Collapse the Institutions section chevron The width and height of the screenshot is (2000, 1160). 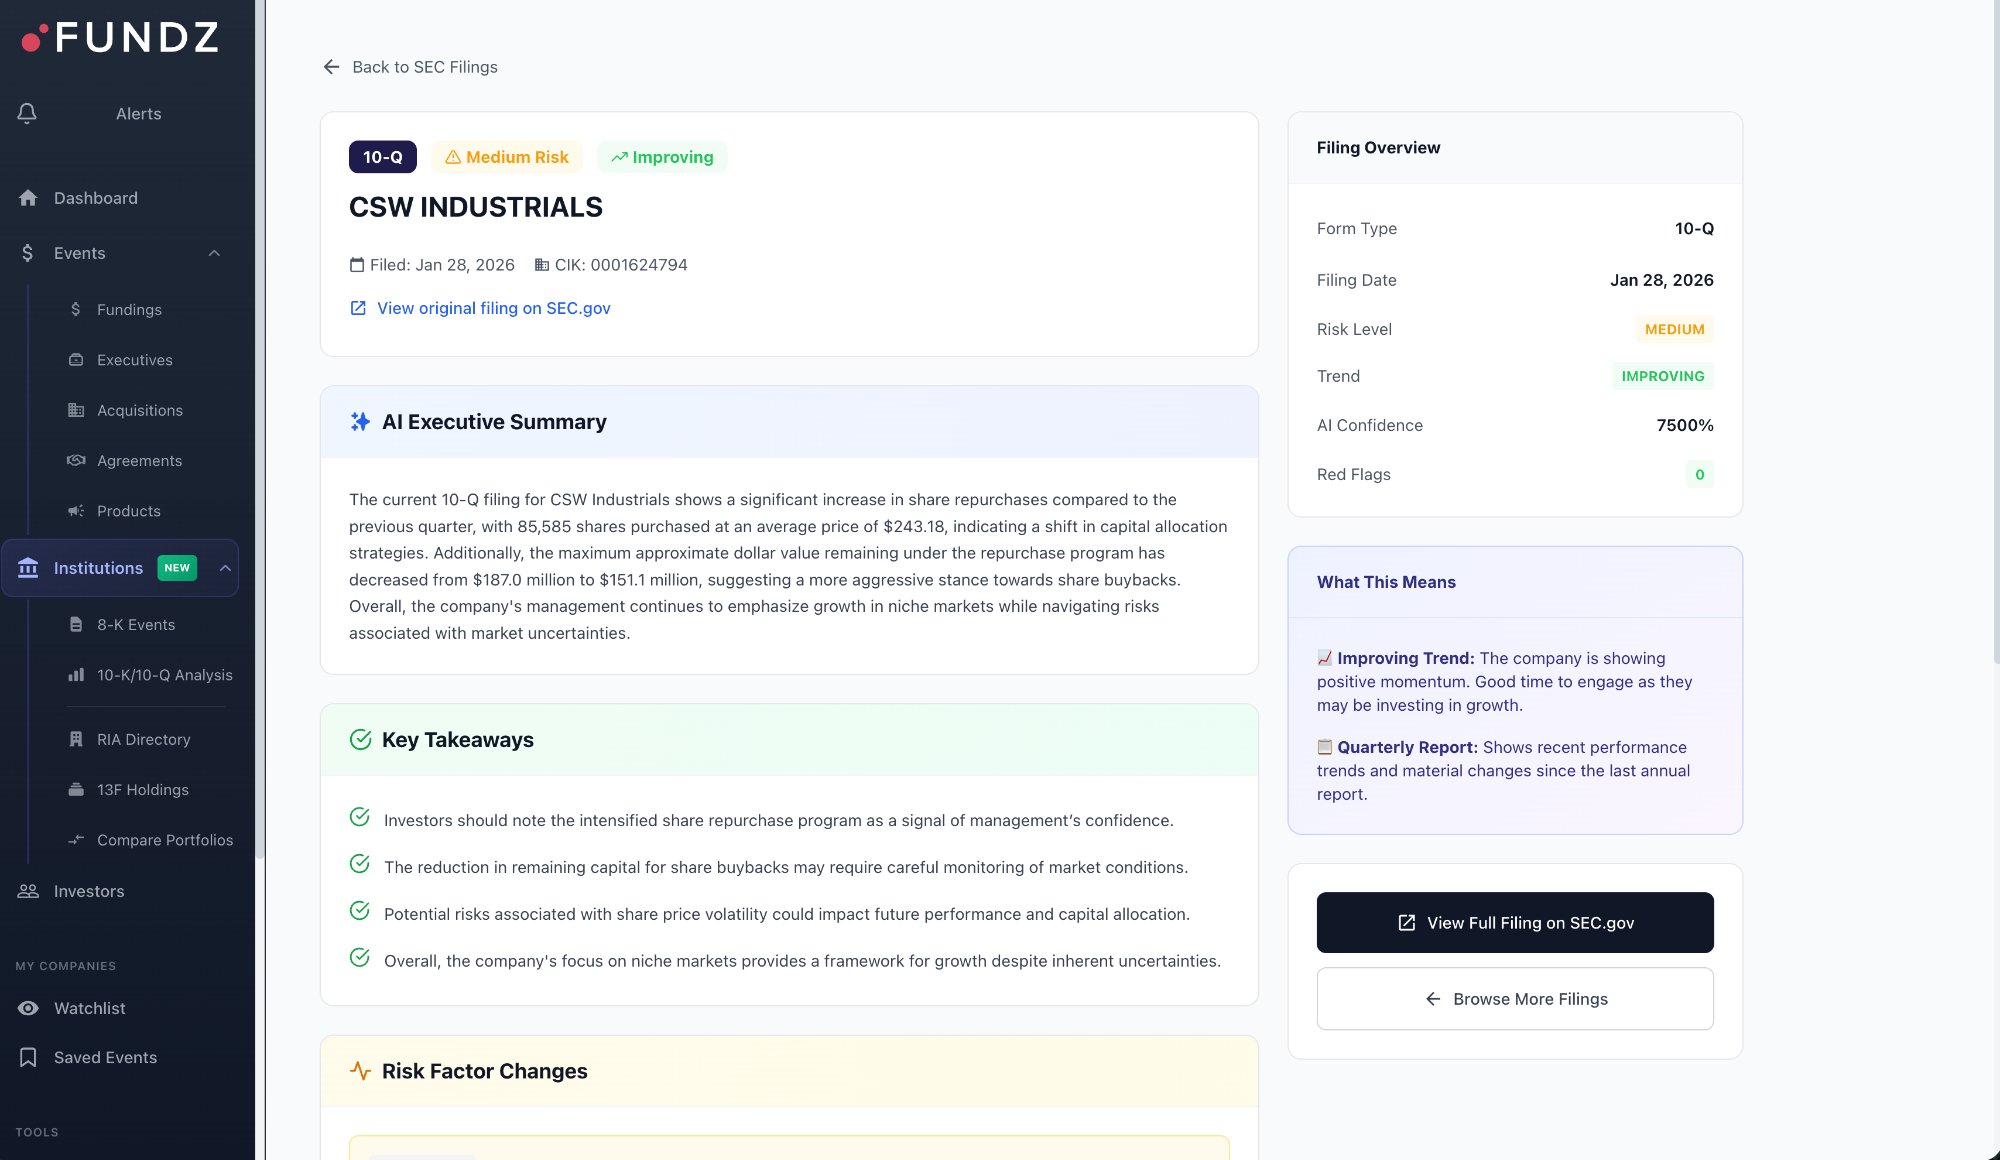pyautogui.click(x=225, y=568)
